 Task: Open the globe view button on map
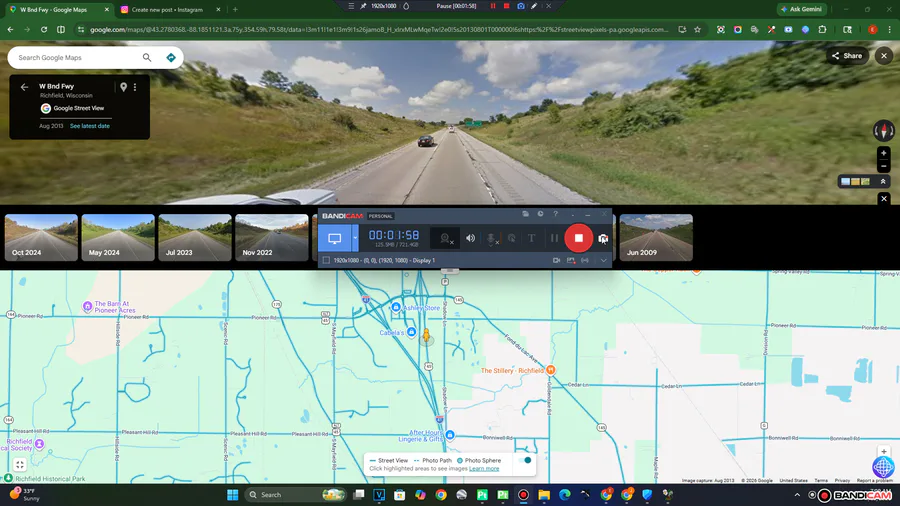click(x=883, y=467)
